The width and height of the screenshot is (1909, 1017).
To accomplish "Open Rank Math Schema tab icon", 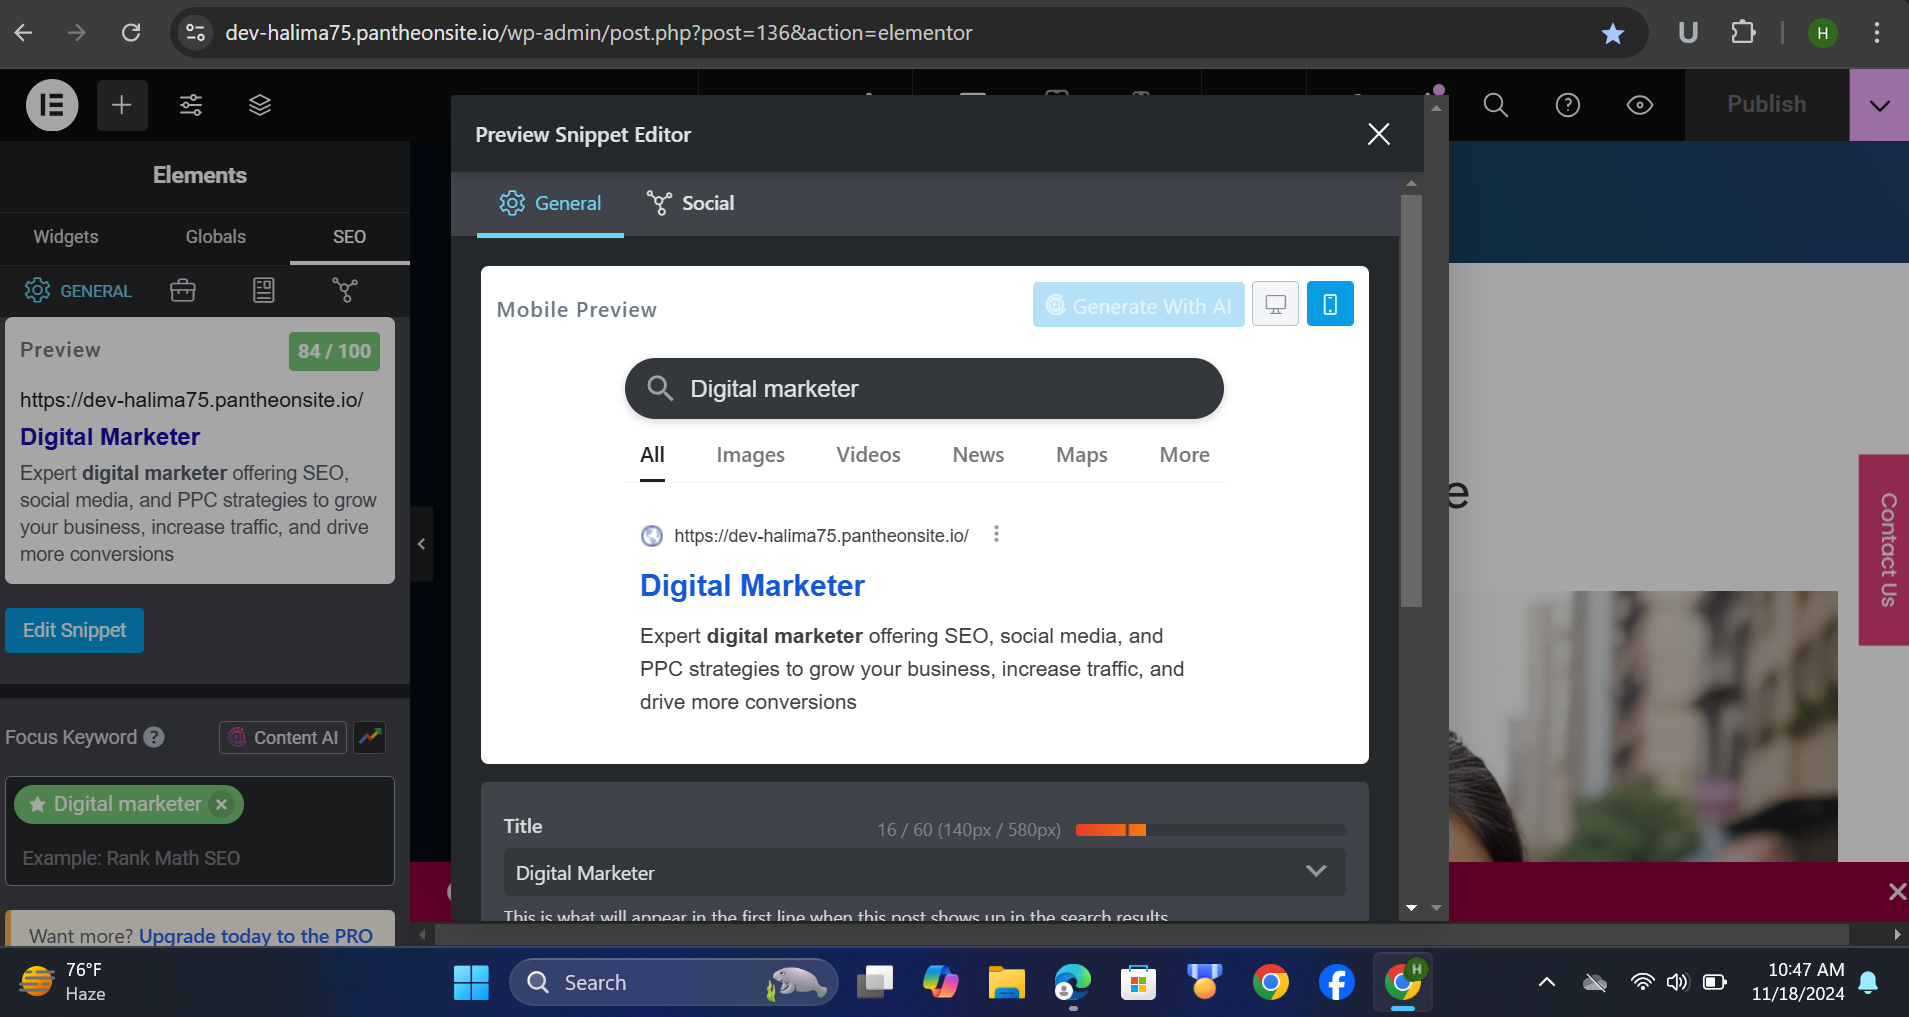I will point(264,291).
